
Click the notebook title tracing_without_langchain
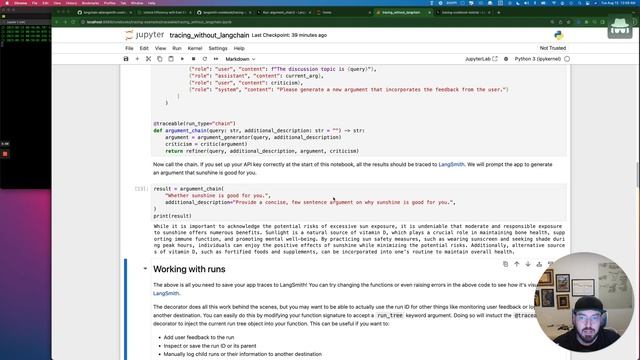point(209,36)
